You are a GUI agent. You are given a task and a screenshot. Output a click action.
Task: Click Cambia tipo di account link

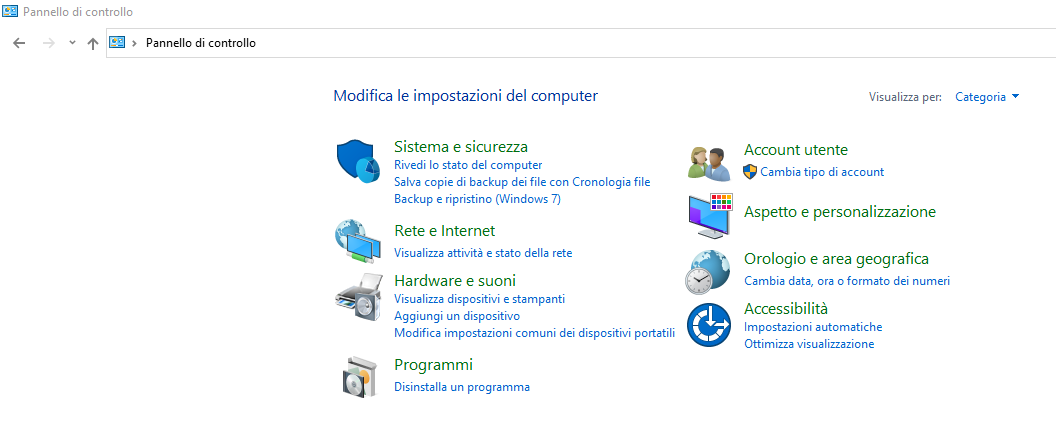[x=822, y=172]
